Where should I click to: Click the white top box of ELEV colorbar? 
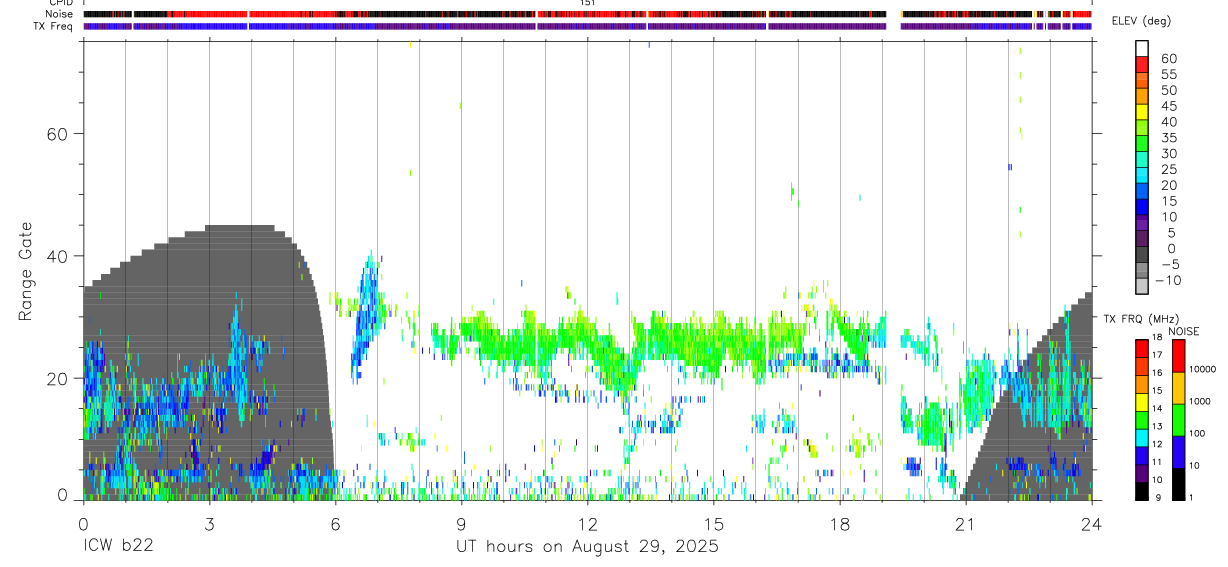pos(1142,48)
